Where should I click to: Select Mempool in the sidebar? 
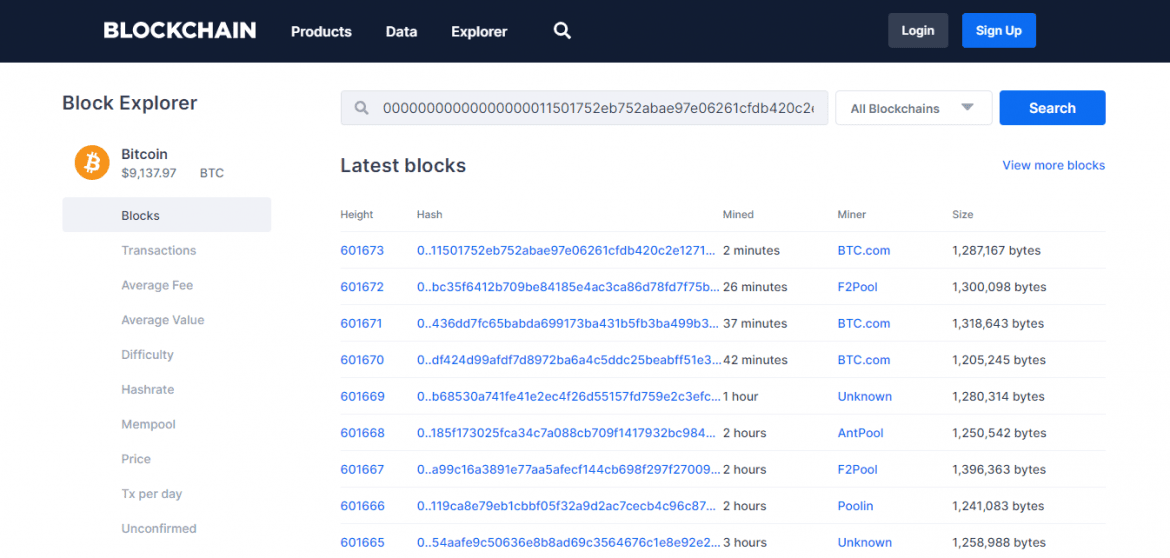tap(148, 424)
